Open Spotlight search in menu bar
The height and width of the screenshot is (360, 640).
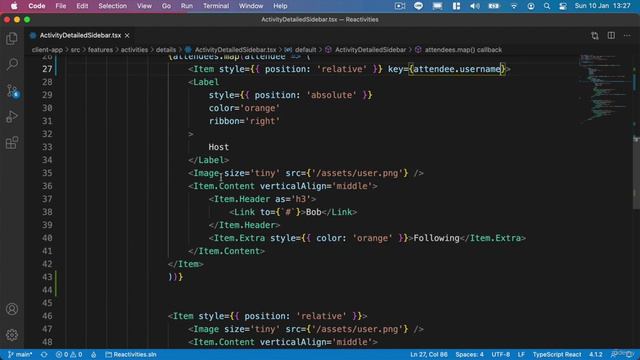[547, 6]
